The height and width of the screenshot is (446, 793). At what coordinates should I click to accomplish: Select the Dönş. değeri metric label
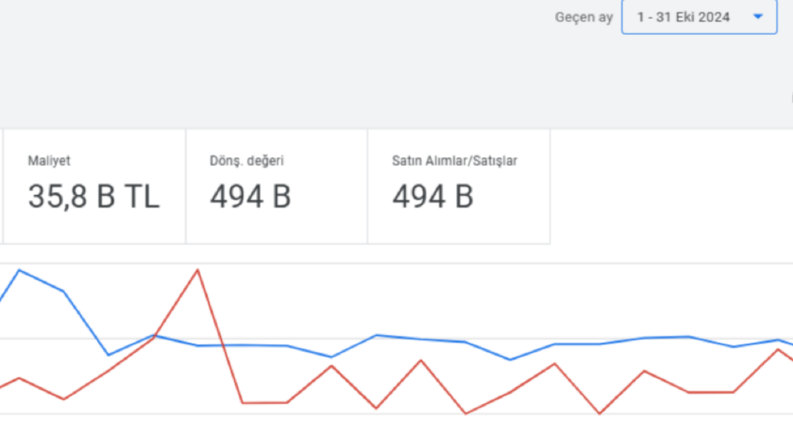point(247,161)
